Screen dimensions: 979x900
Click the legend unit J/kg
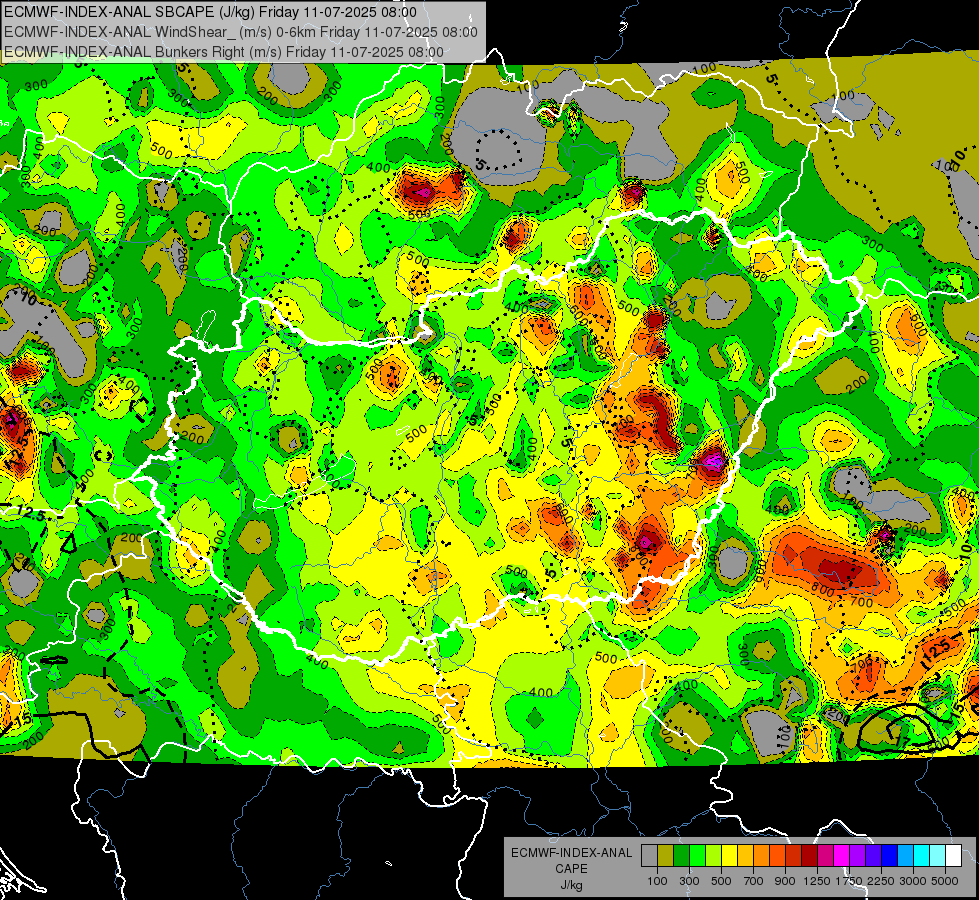click(571, 885)
